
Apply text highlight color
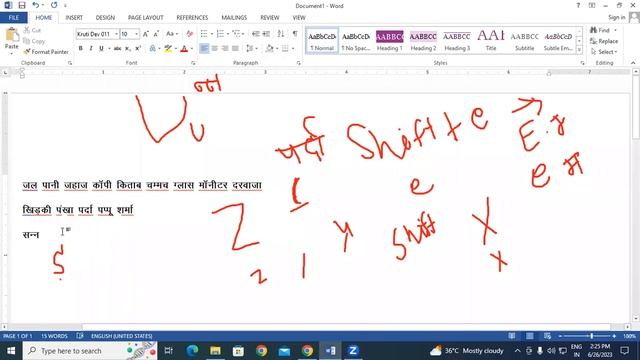pyautogui.click(x=168, y=49)
